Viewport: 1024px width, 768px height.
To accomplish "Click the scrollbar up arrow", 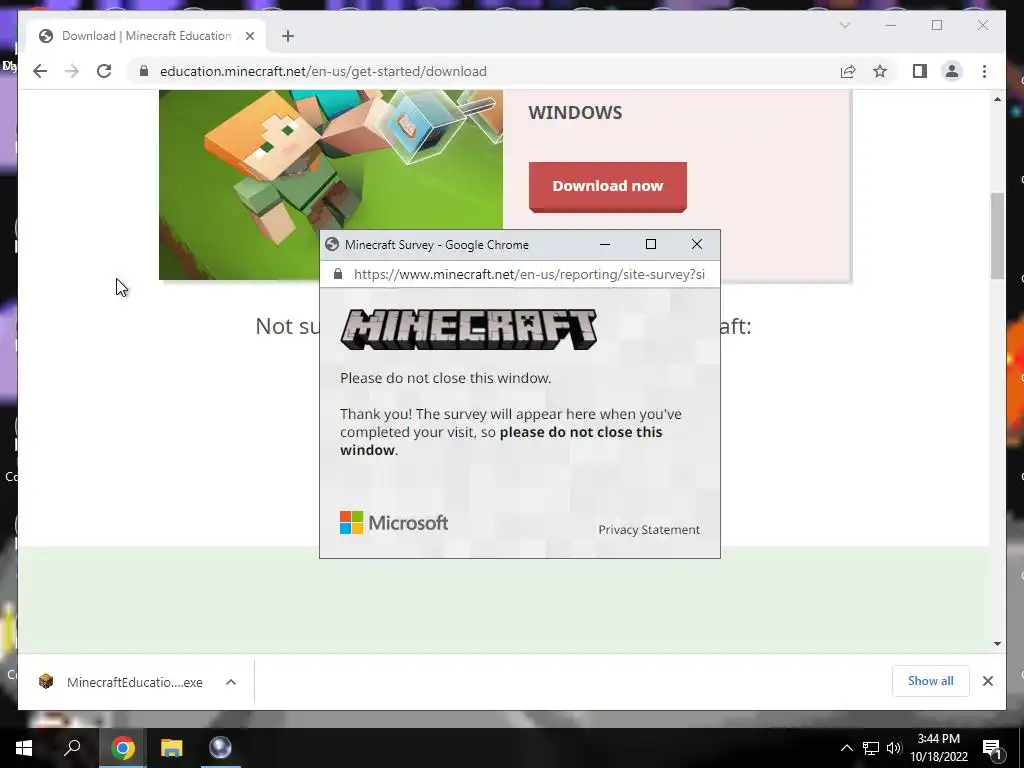I will 997,99.
